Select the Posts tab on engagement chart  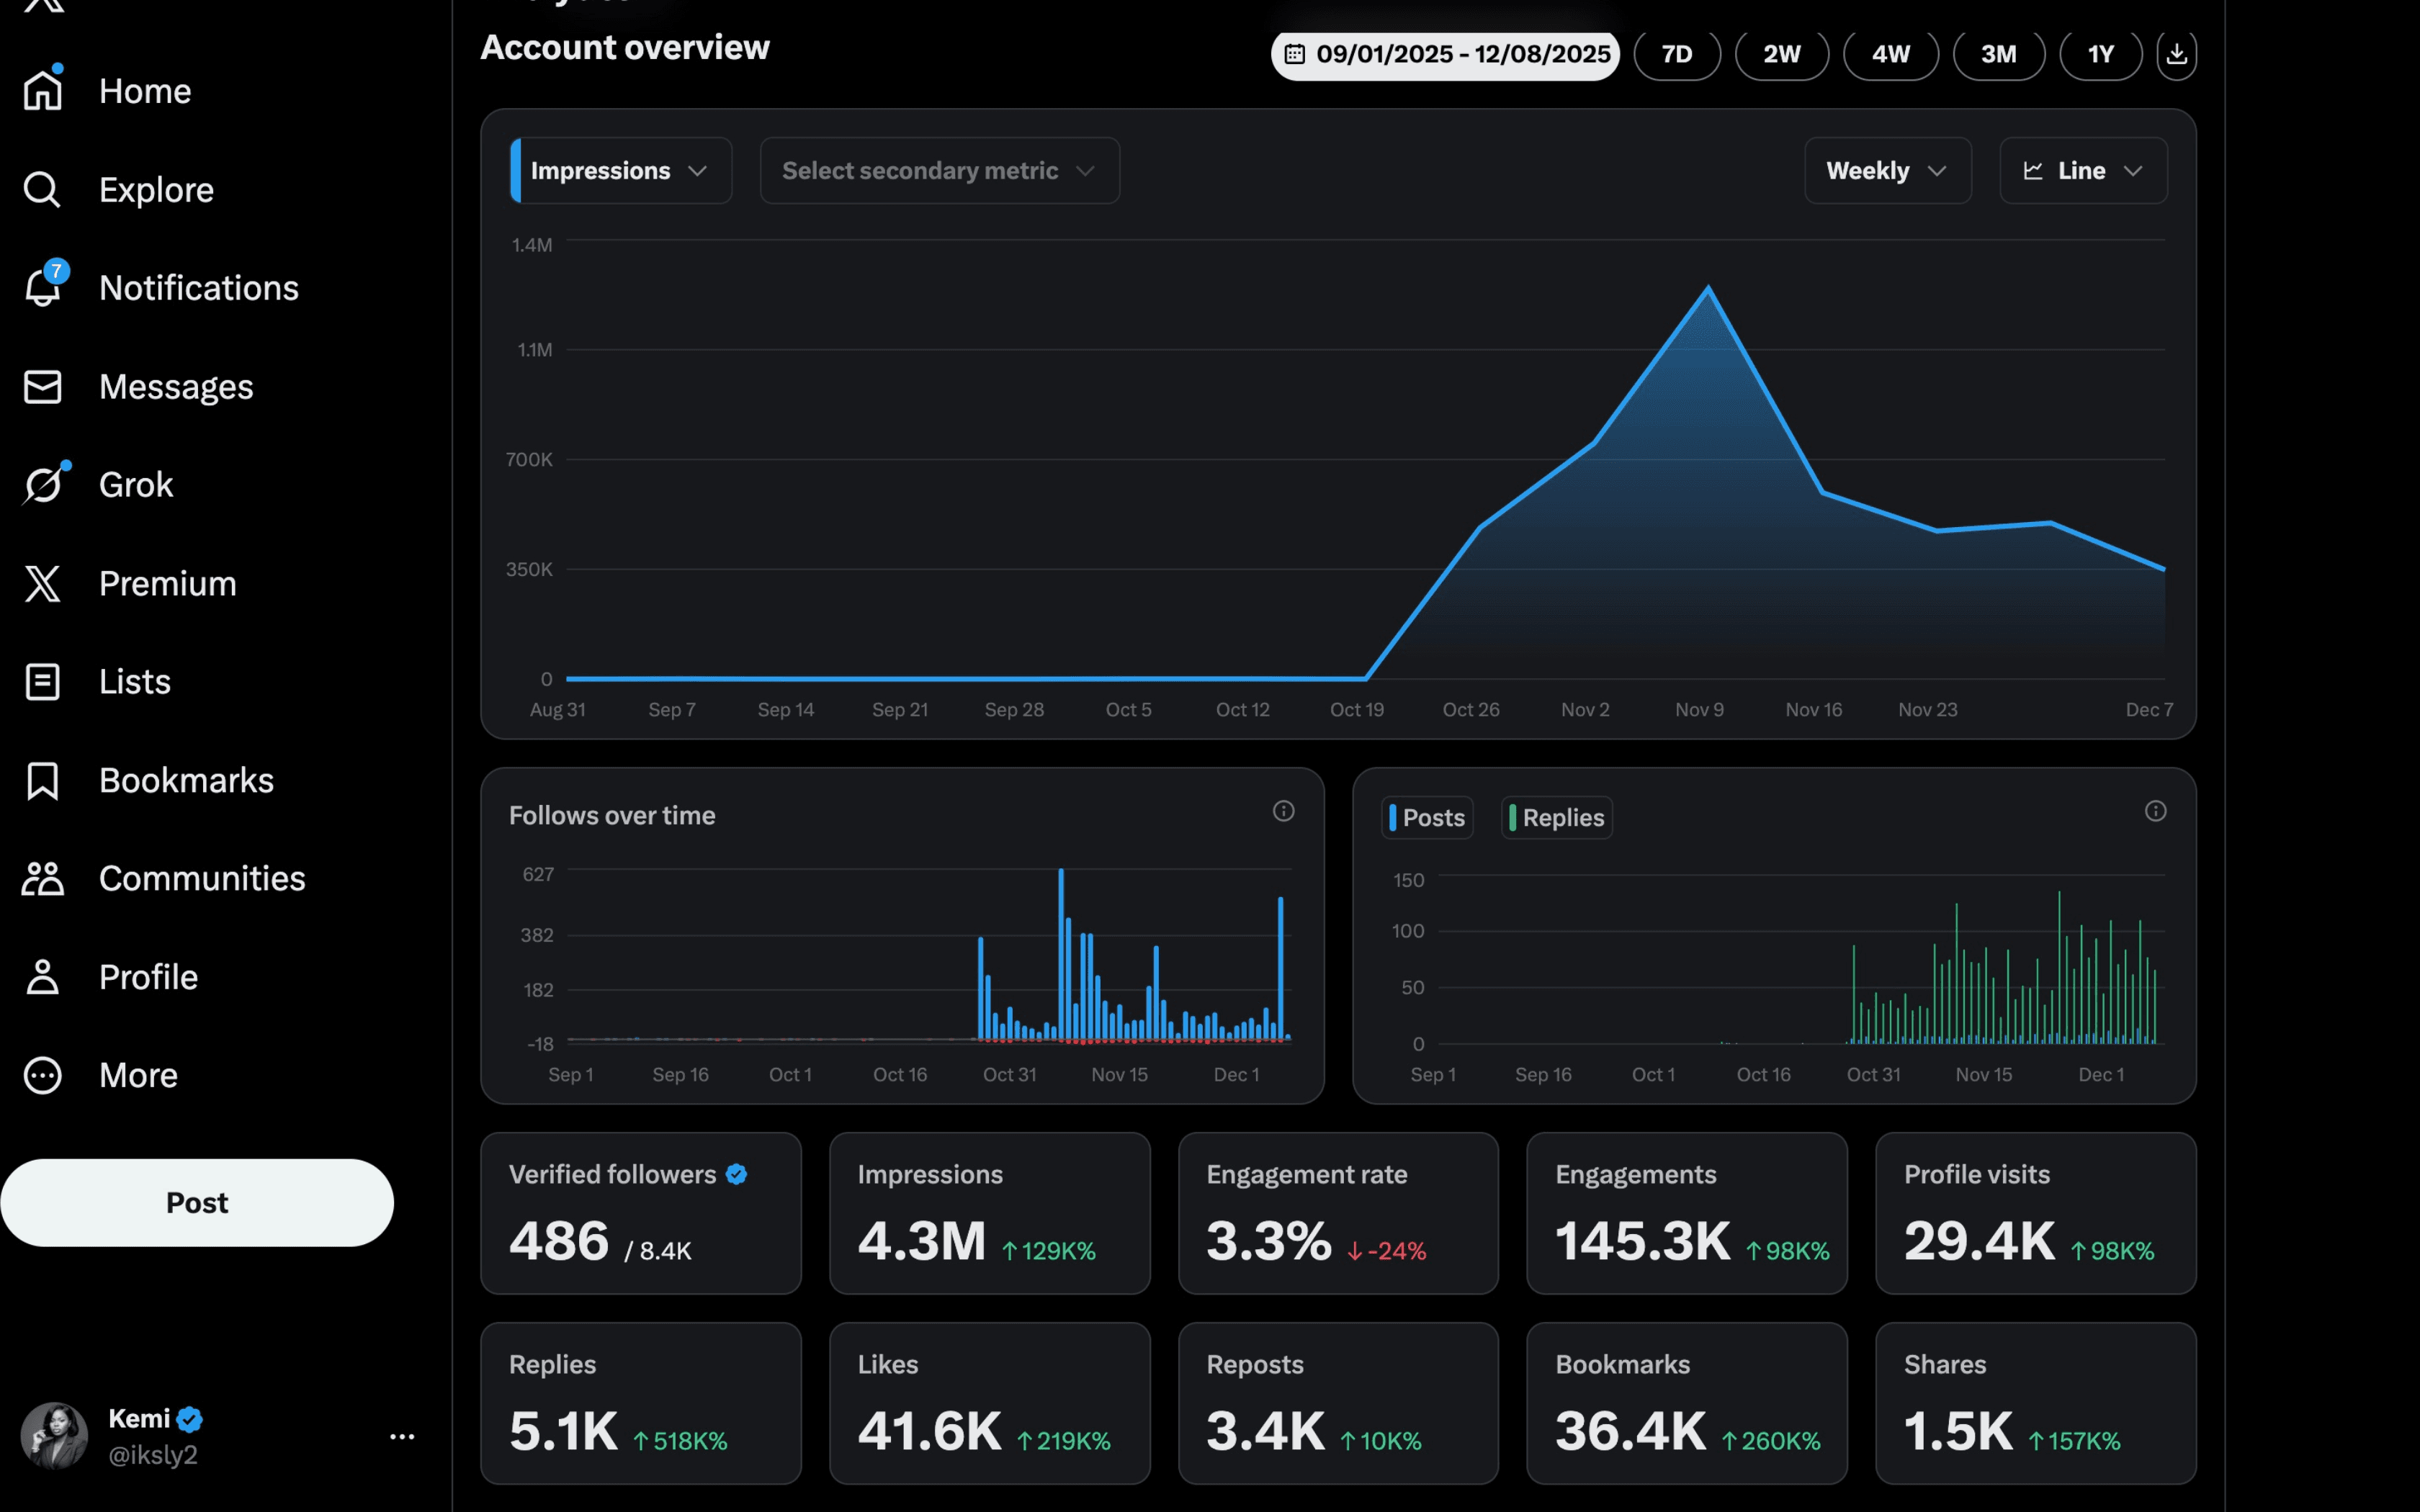coord(1427,817)
